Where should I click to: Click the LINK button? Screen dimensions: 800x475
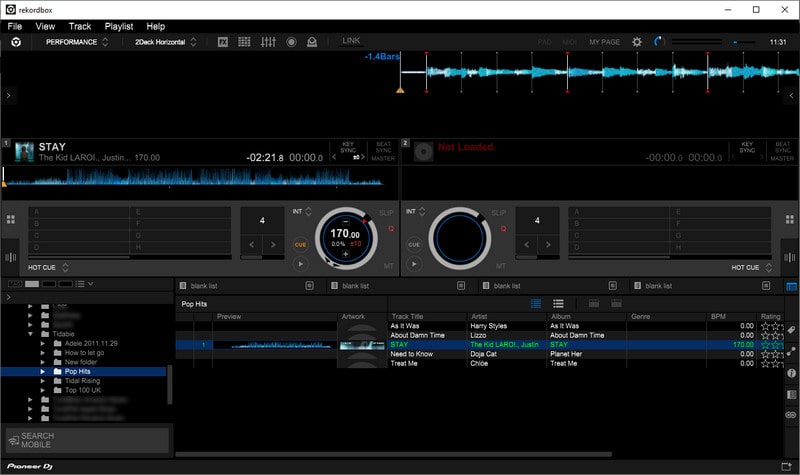351,41
